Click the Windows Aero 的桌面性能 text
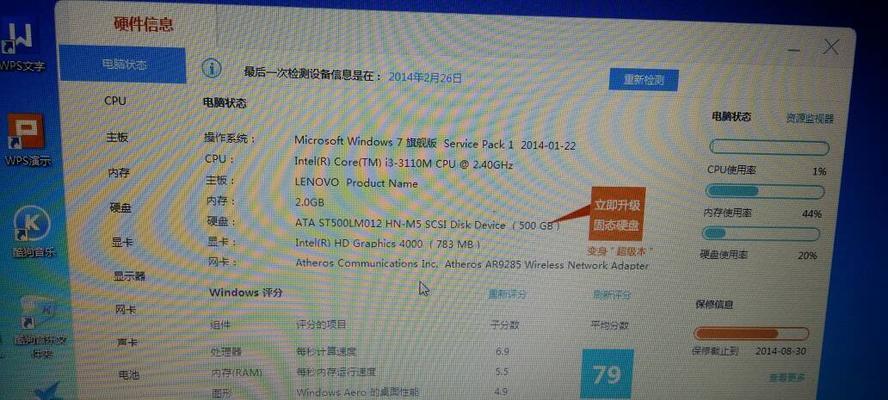888x400 pixels. (x=360, y=392)
